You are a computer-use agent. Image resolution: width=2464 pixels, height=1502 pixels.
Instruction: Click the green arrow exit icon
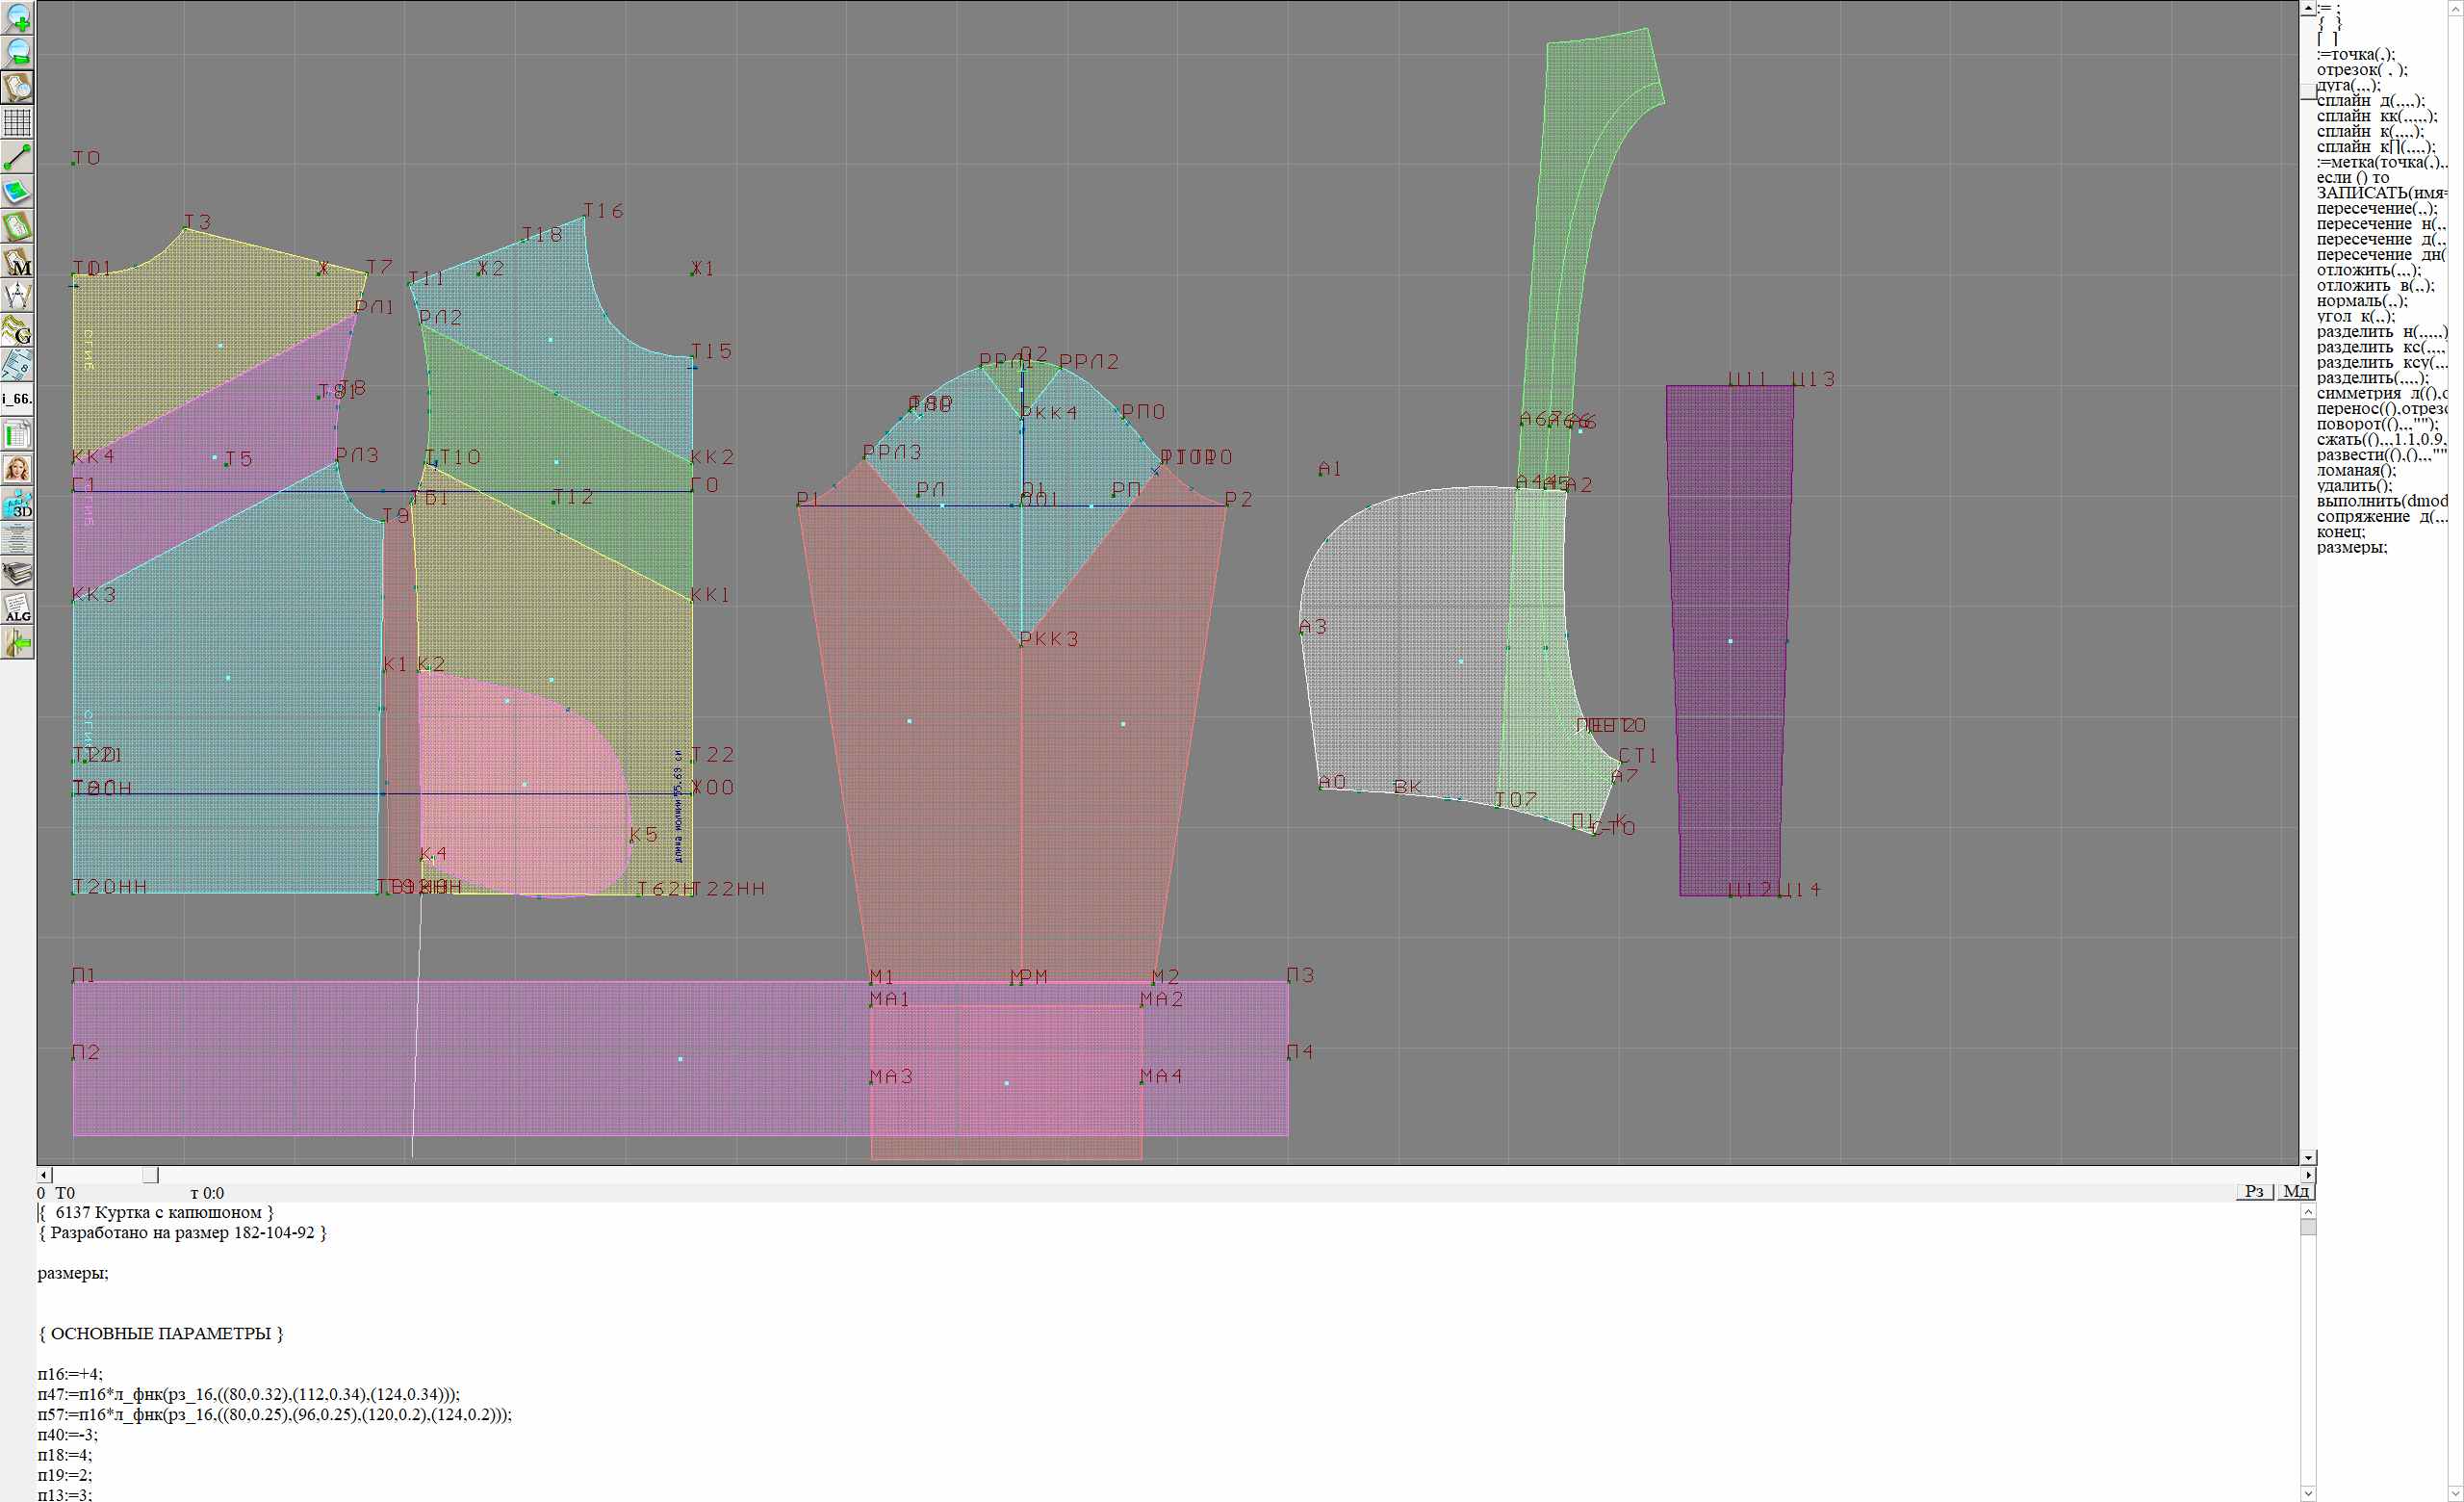click(18, 643)
